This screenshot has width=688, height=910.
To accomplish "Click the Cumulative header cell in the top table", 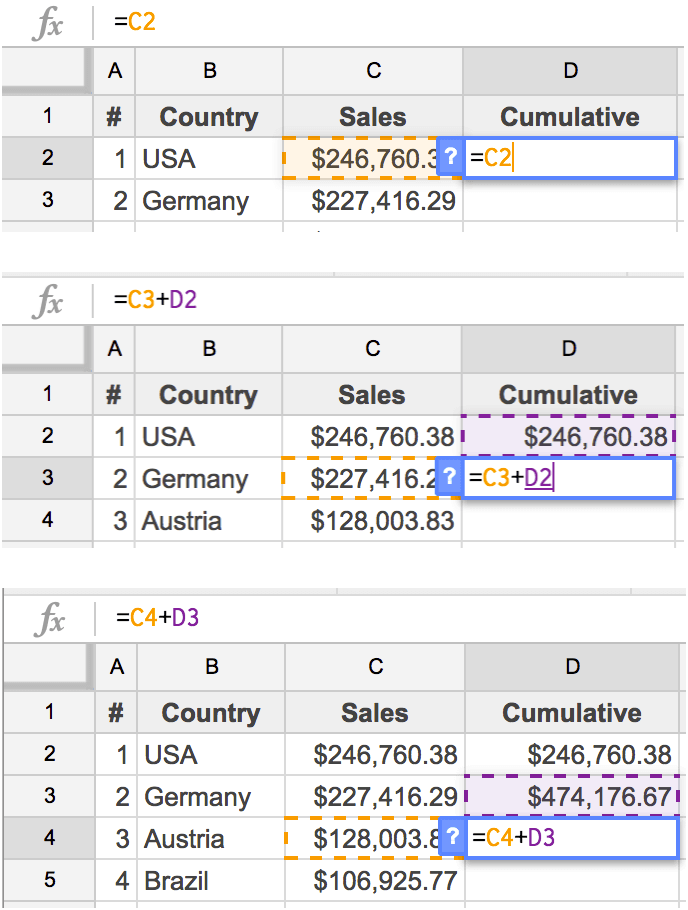I will 570,117.
